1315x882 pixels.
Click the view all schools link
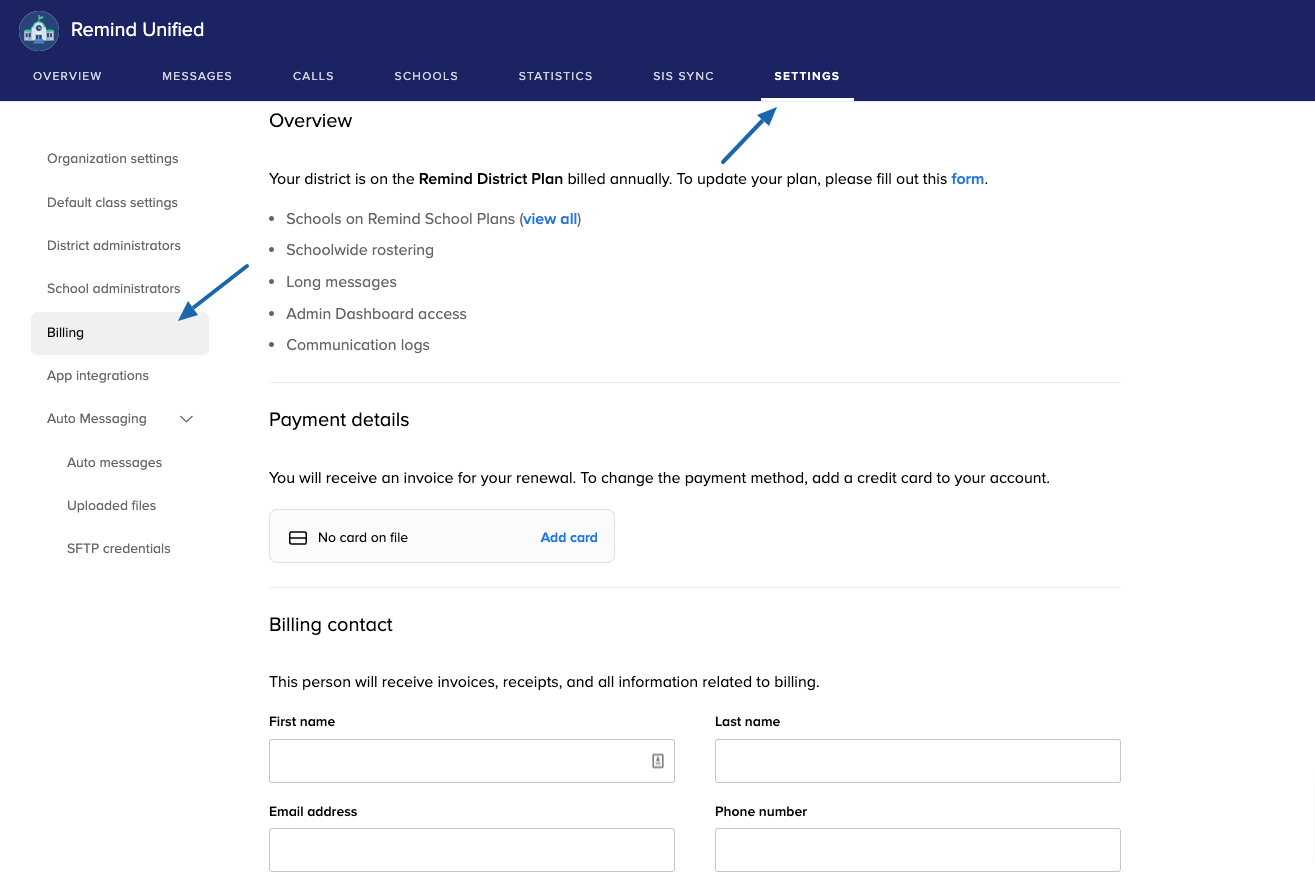click(x=550, y=219)
